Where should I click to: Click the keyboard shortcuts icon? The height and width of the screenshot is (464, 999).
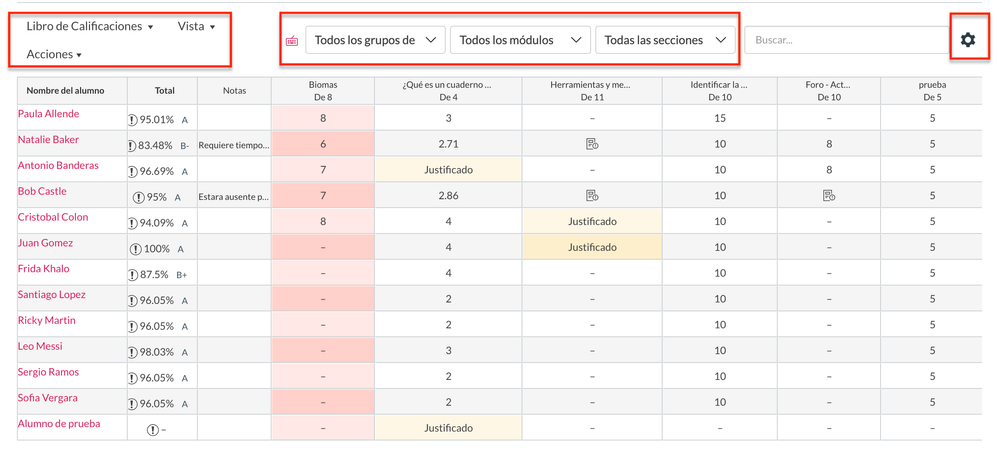(292, 41)
